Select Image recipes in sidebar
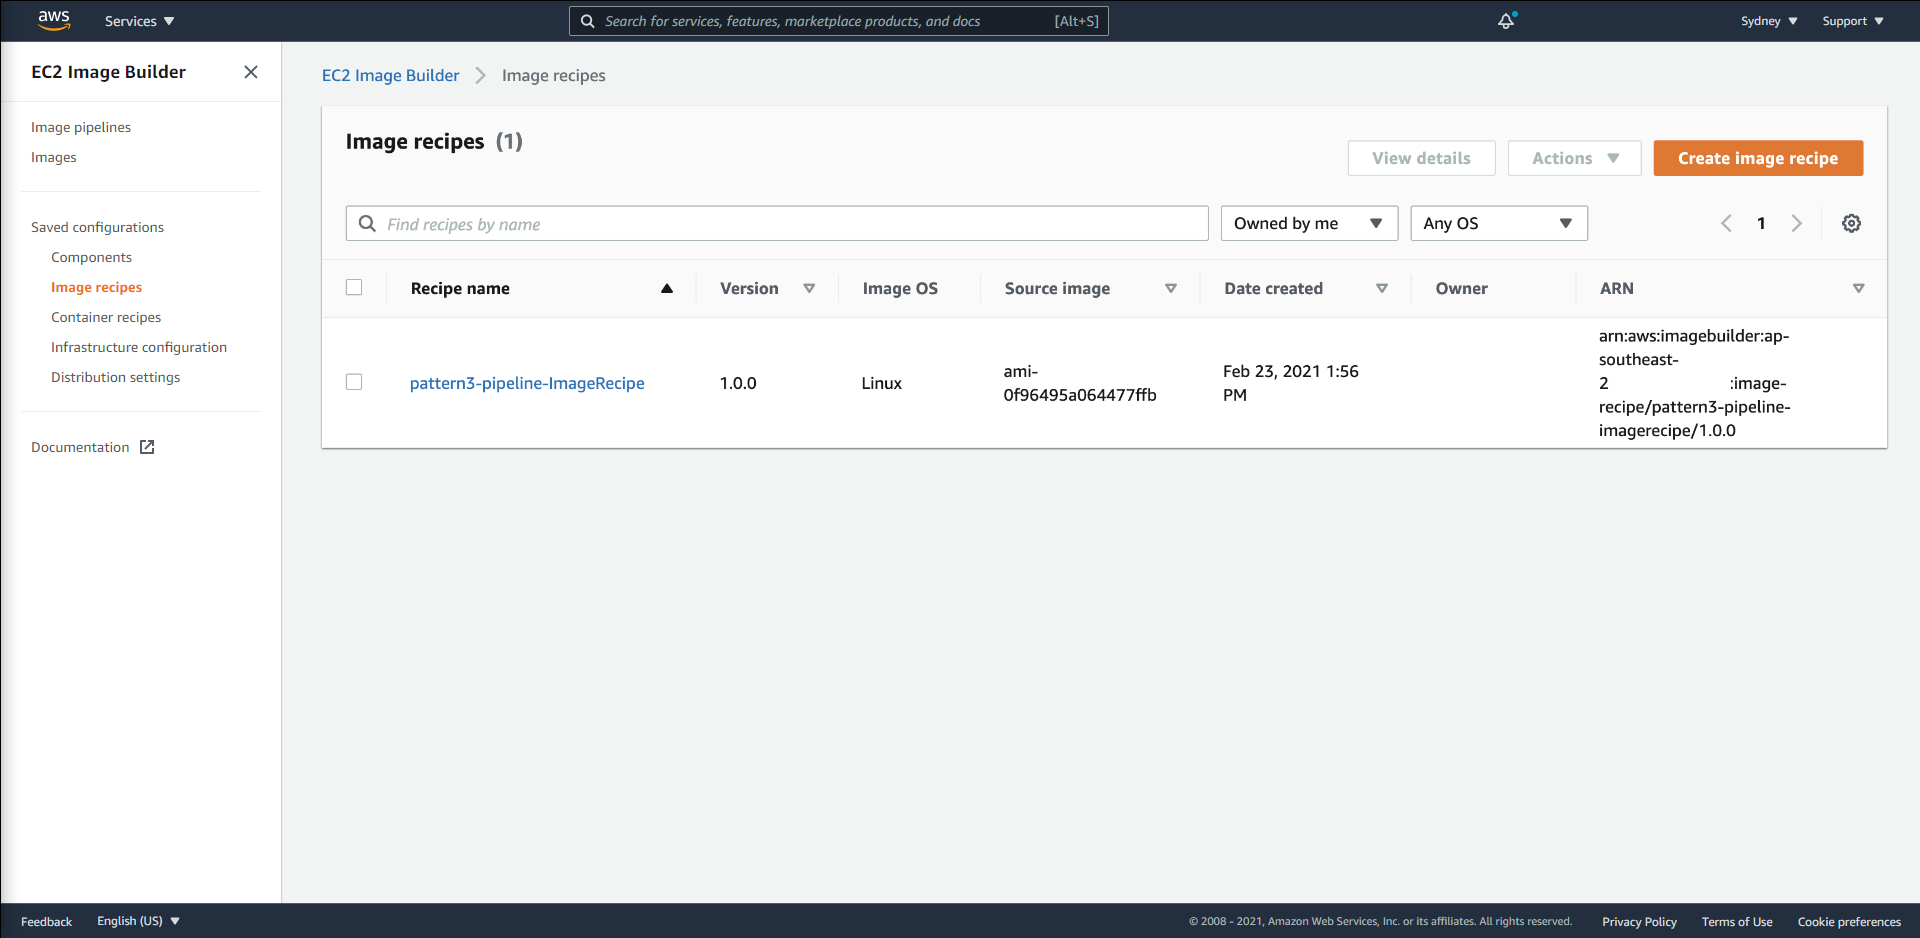This screenshot has width=1920, height=938. point(96,287)
